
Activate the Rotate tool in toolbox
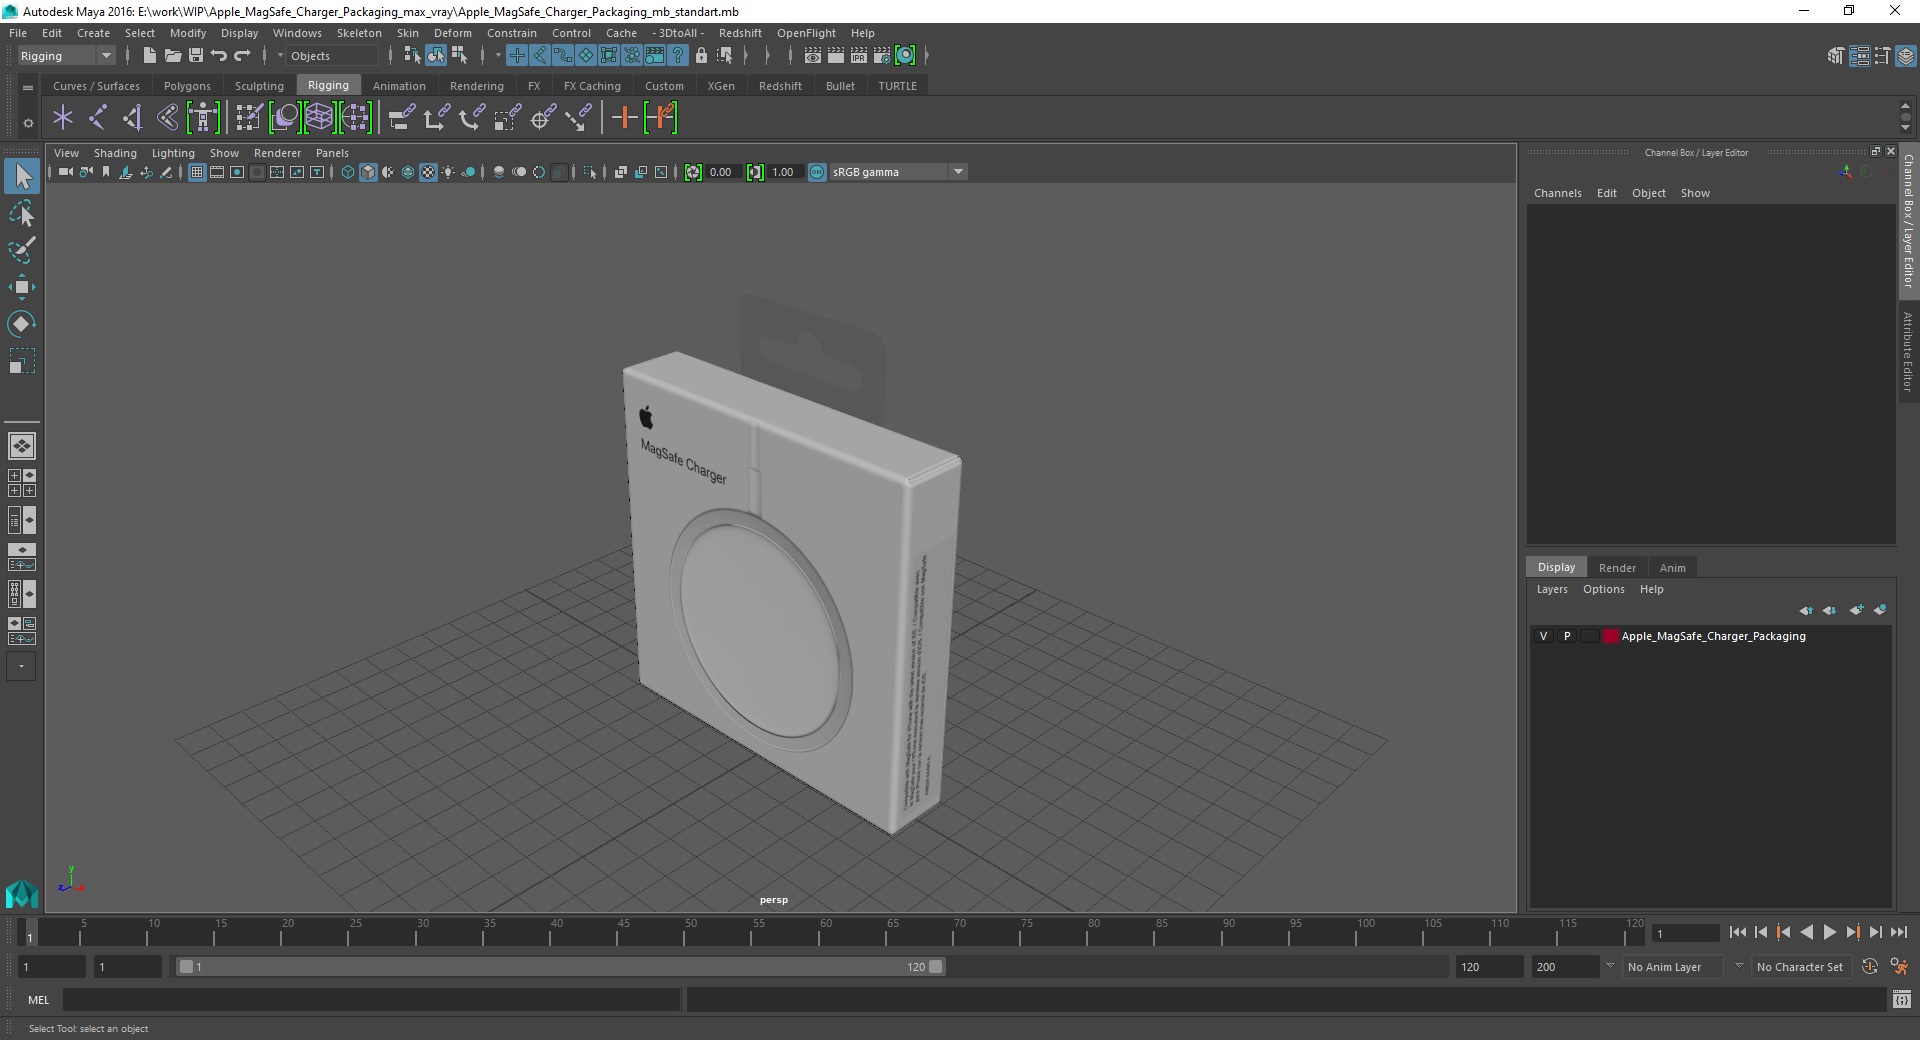(x=22, y=324)
